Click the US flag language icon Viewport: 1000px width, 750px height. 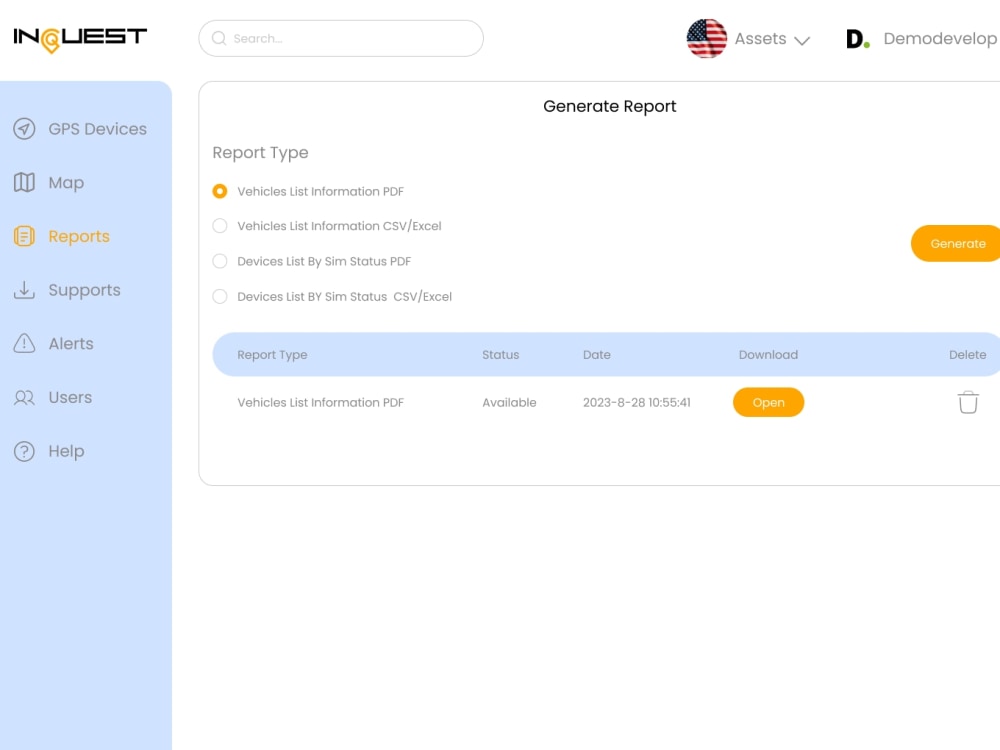coord(706,38)
